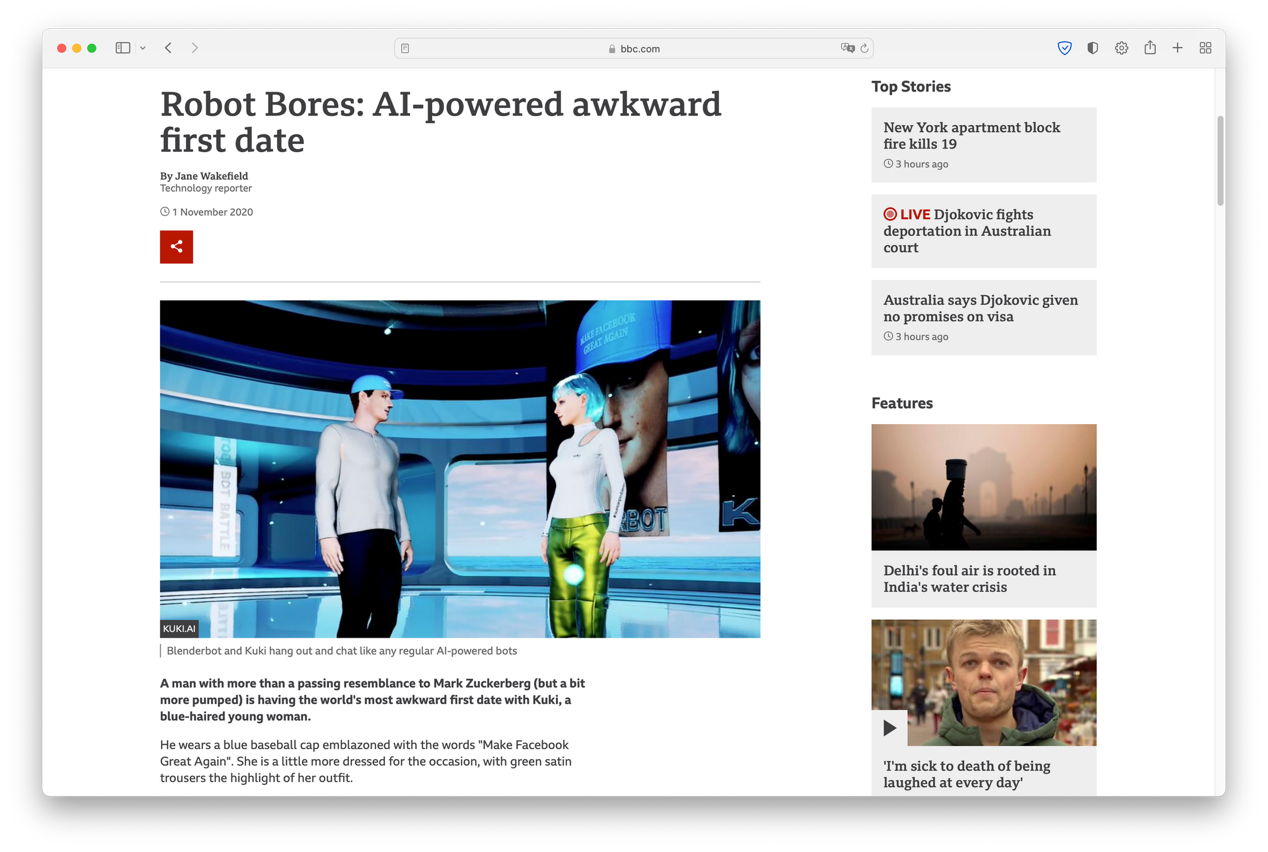Click the translate page icon
Viewport: 1268px width, 852px height.
(847, 48)
